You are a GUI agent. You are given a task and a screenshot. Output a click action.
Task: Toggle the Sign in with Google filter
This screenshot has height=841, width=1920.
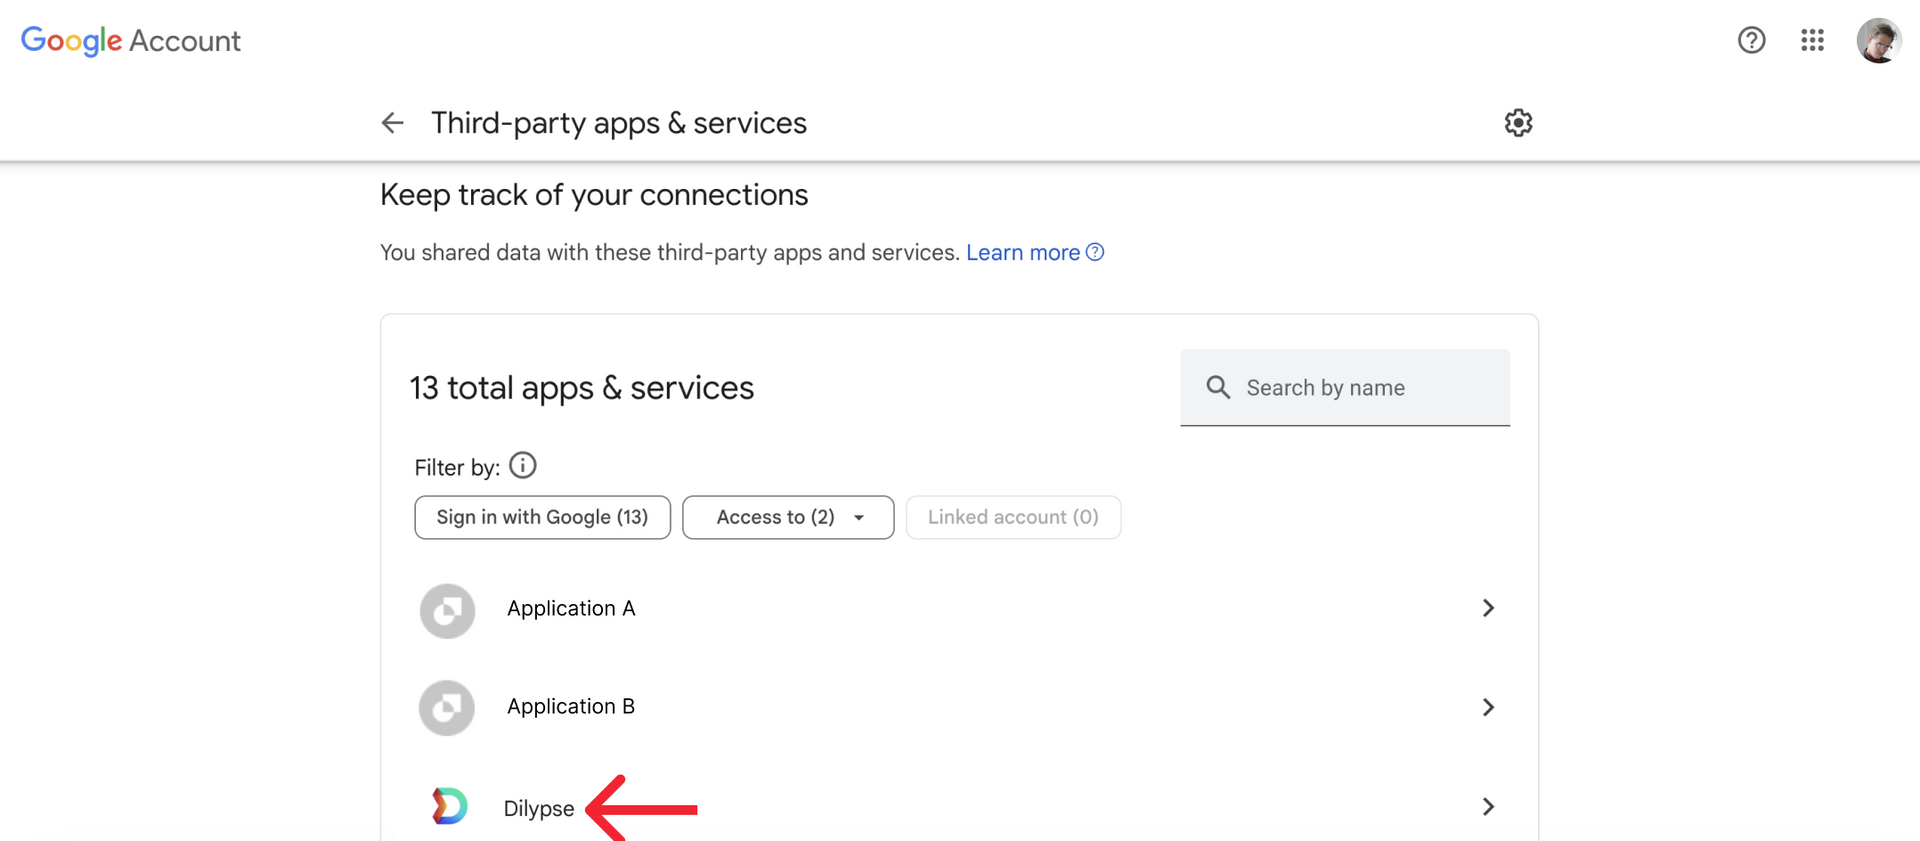point(542,517)
